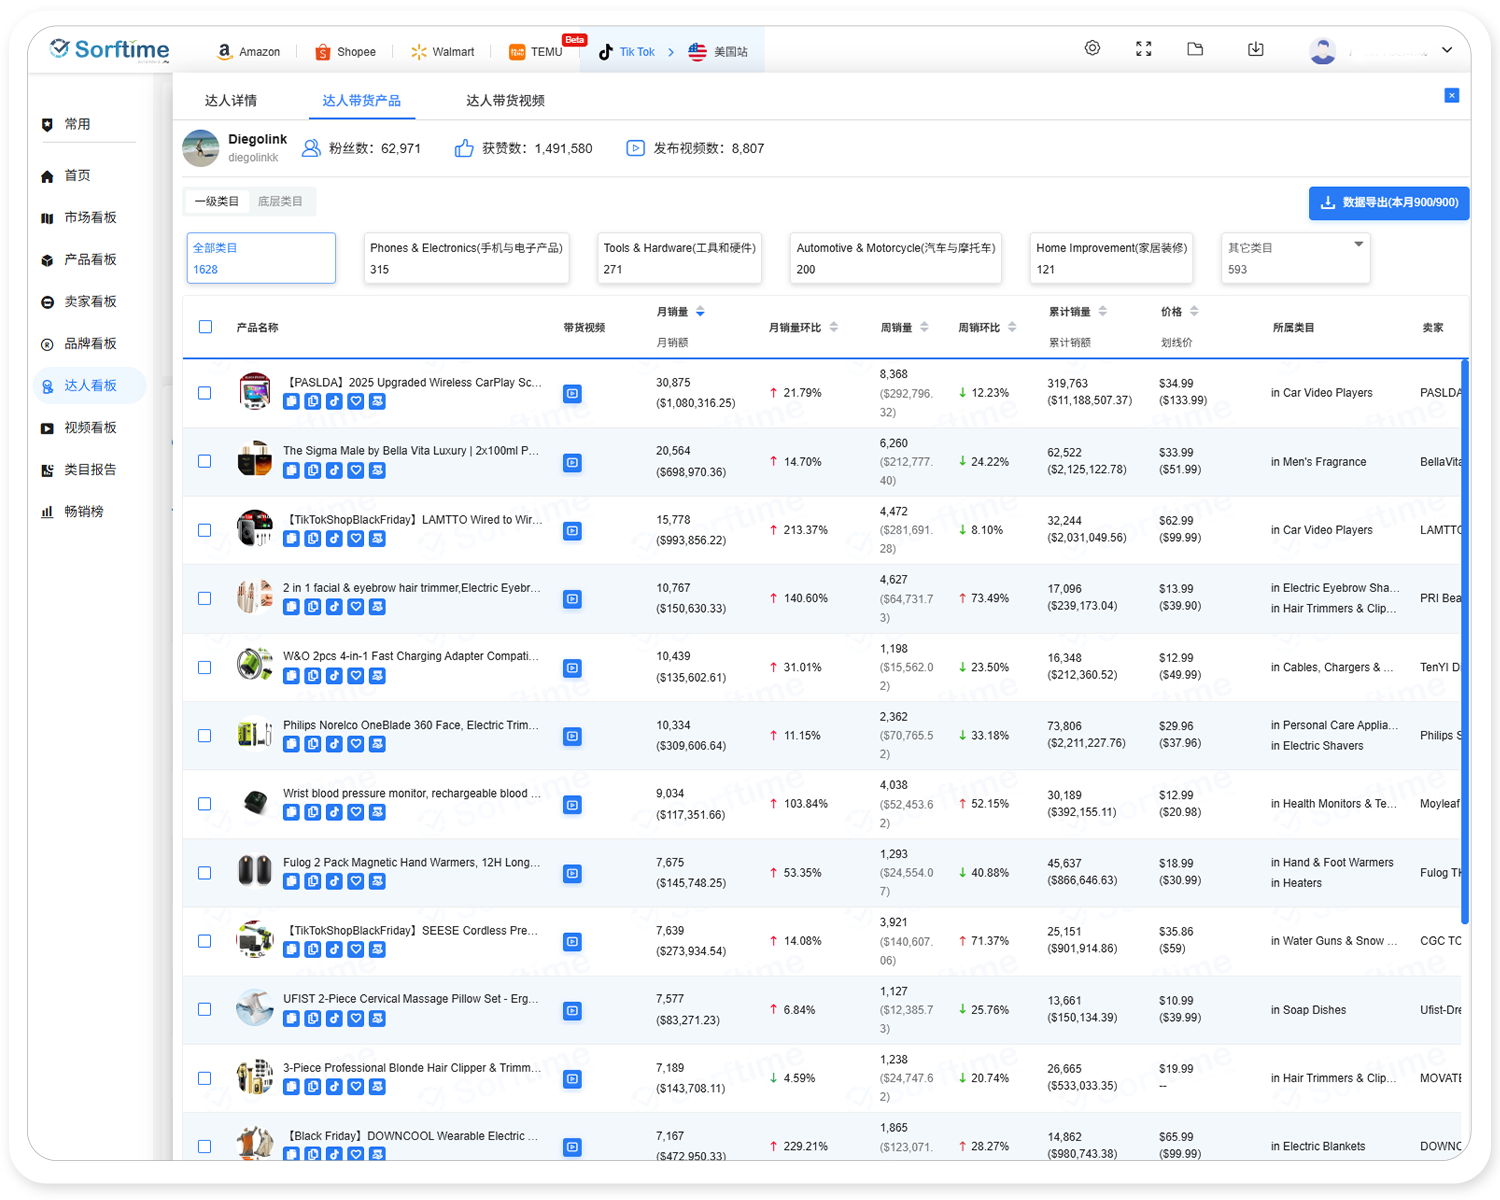Viewport: 1500px width, 1200px height.
Task: Click the Philips Norelco product thumbnail
Action: (255, 735)
